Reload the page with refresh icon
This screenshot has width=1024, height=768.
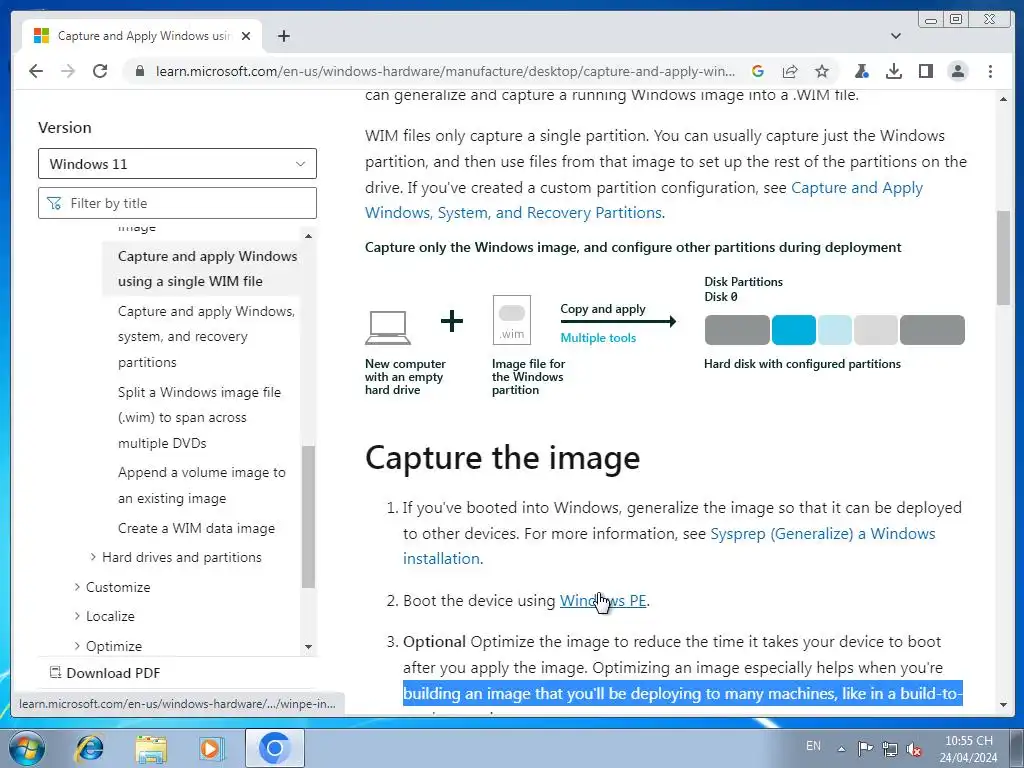100,71
